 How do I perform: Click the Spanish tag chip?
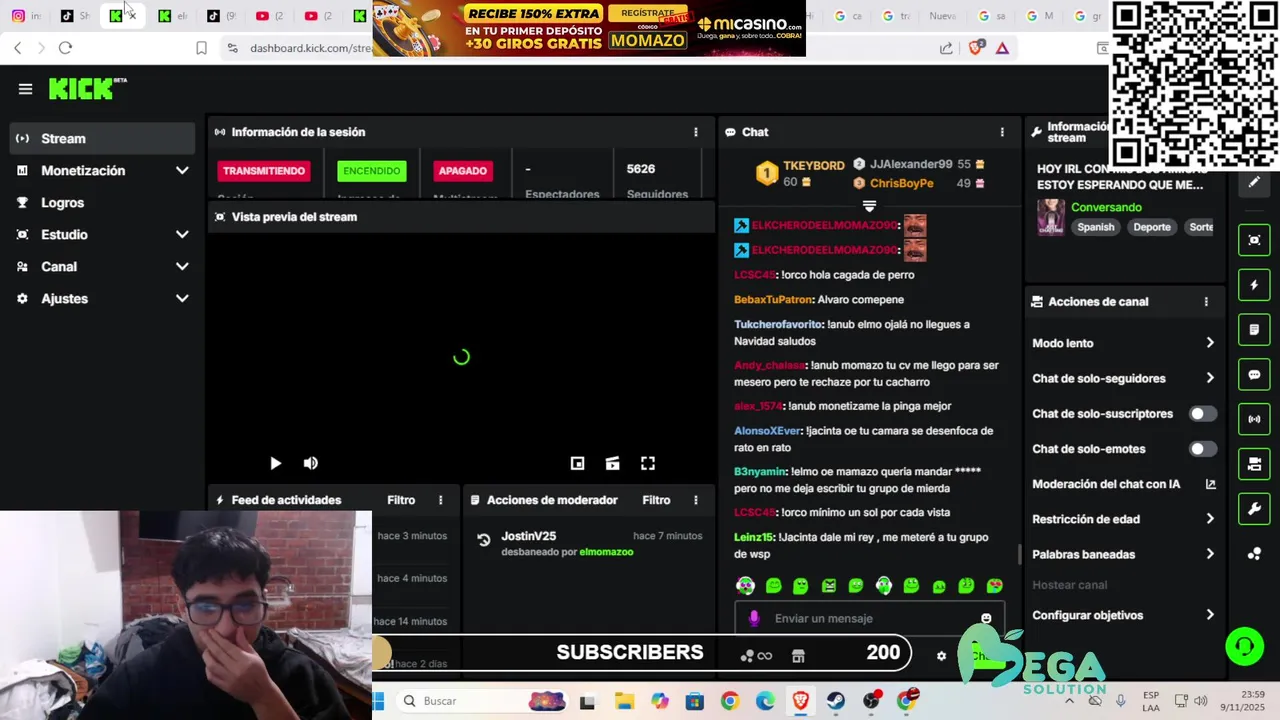[1096, 227]
